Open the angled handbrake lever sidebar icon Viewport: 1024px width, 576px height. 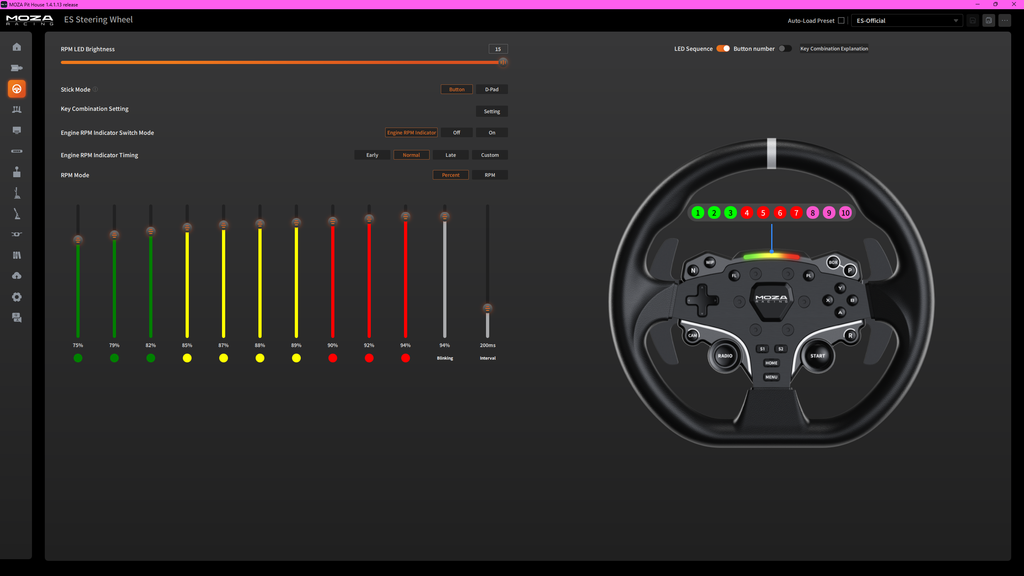[x=17, y=214]
